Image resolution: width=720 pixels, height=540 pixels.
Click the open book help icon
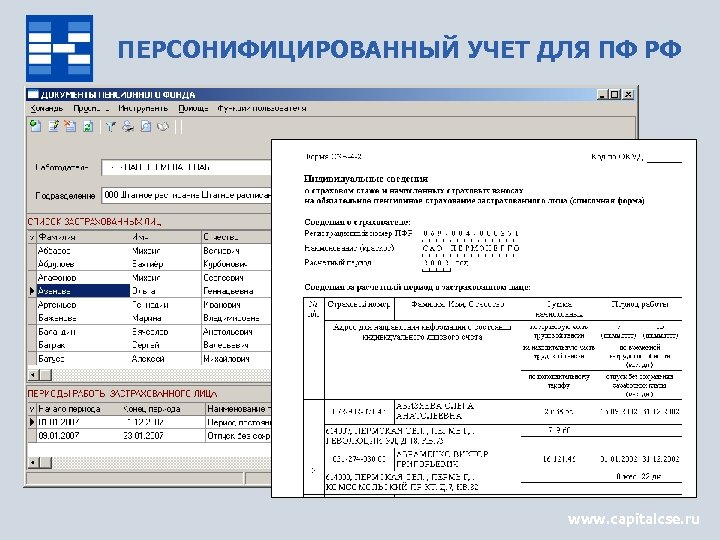tap(163, 126)
